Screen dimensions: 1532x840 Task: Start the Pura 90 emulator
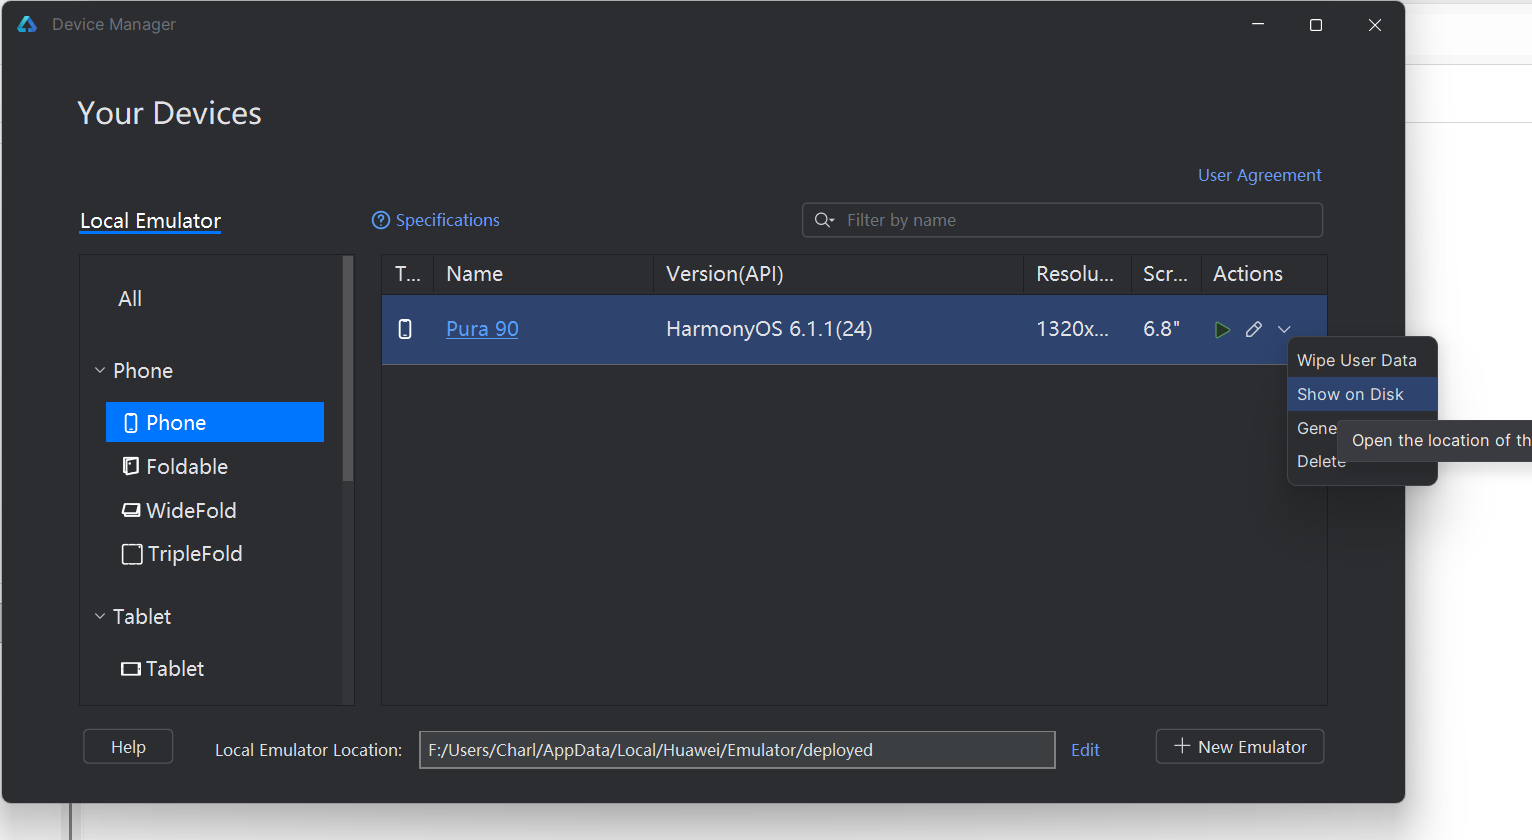coord(1222,330)
